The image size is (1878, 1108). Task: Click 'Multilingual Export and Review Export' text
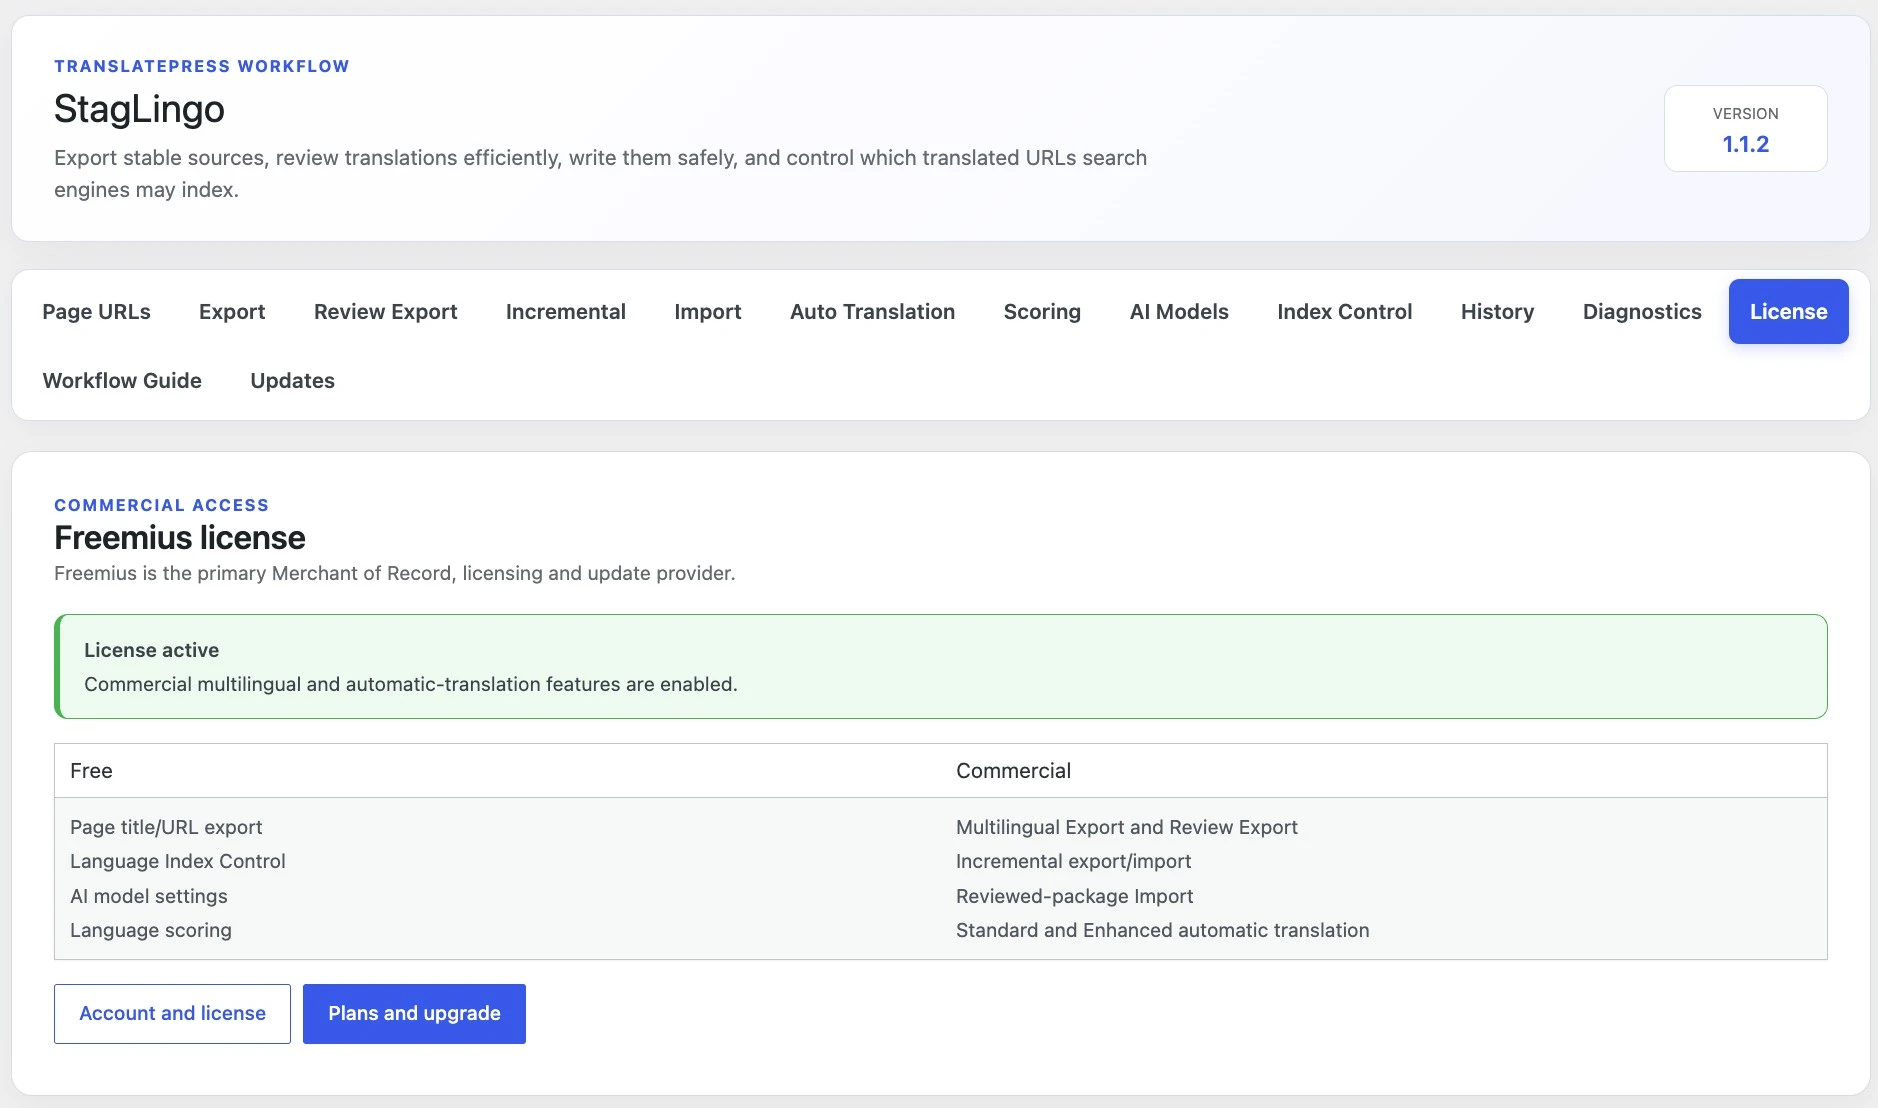tap(1127, 827)
